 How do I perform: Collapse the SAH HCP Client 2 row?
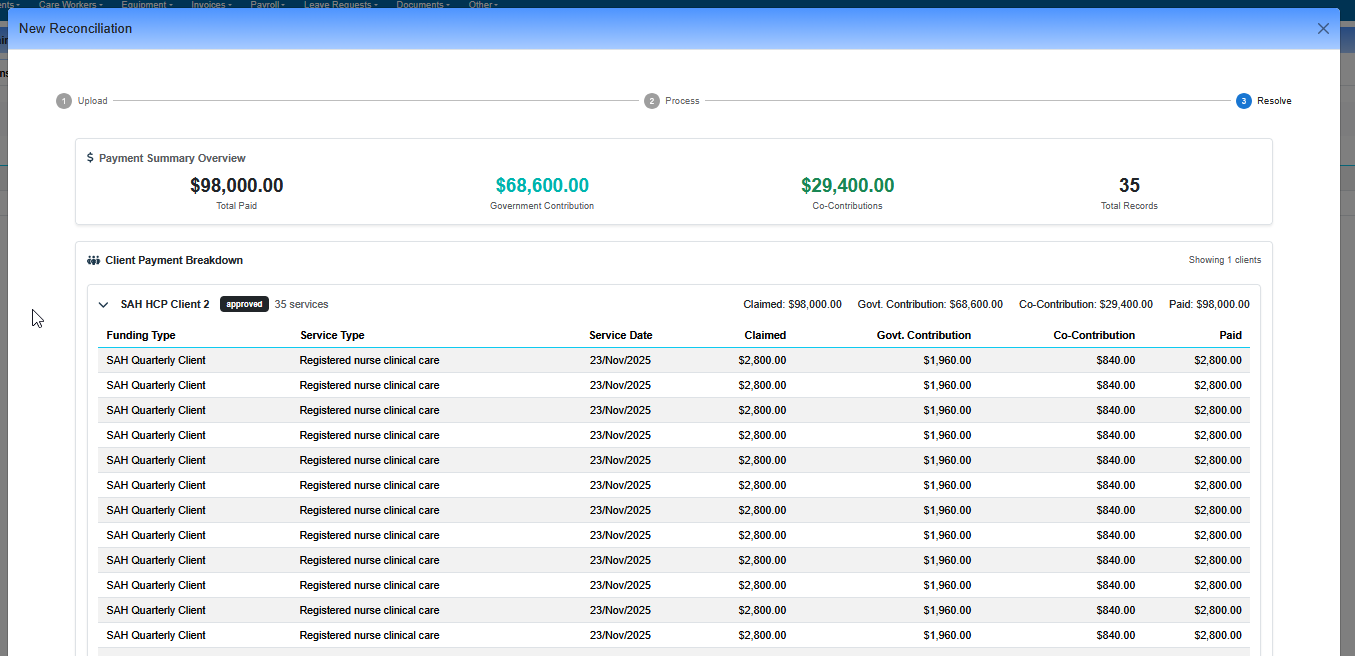(x=103, y=305)
